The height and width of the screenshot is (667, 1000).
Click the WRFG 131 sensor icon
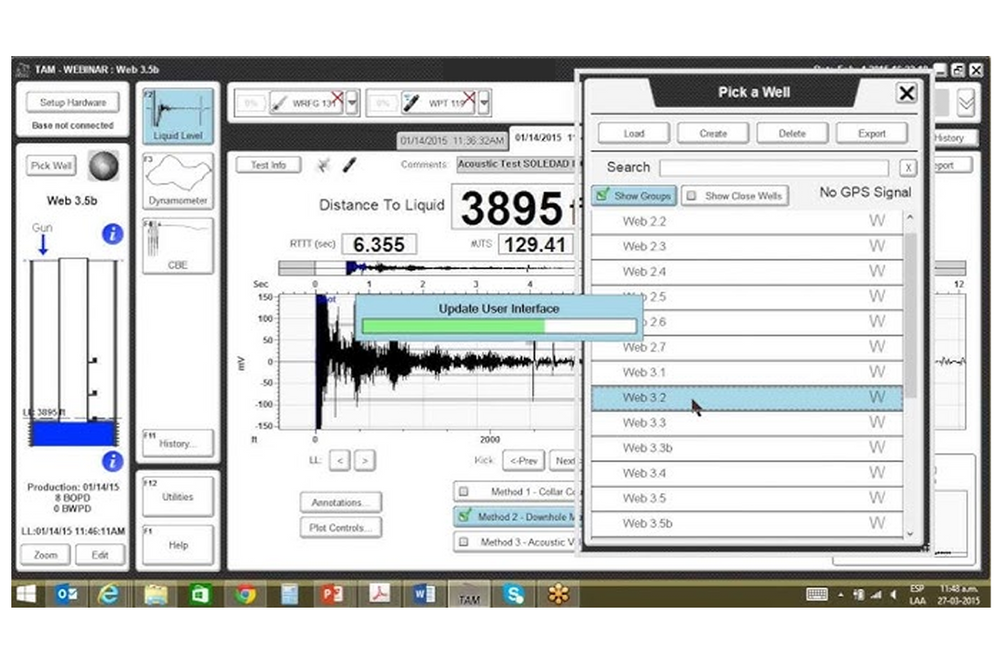[280, 103]
